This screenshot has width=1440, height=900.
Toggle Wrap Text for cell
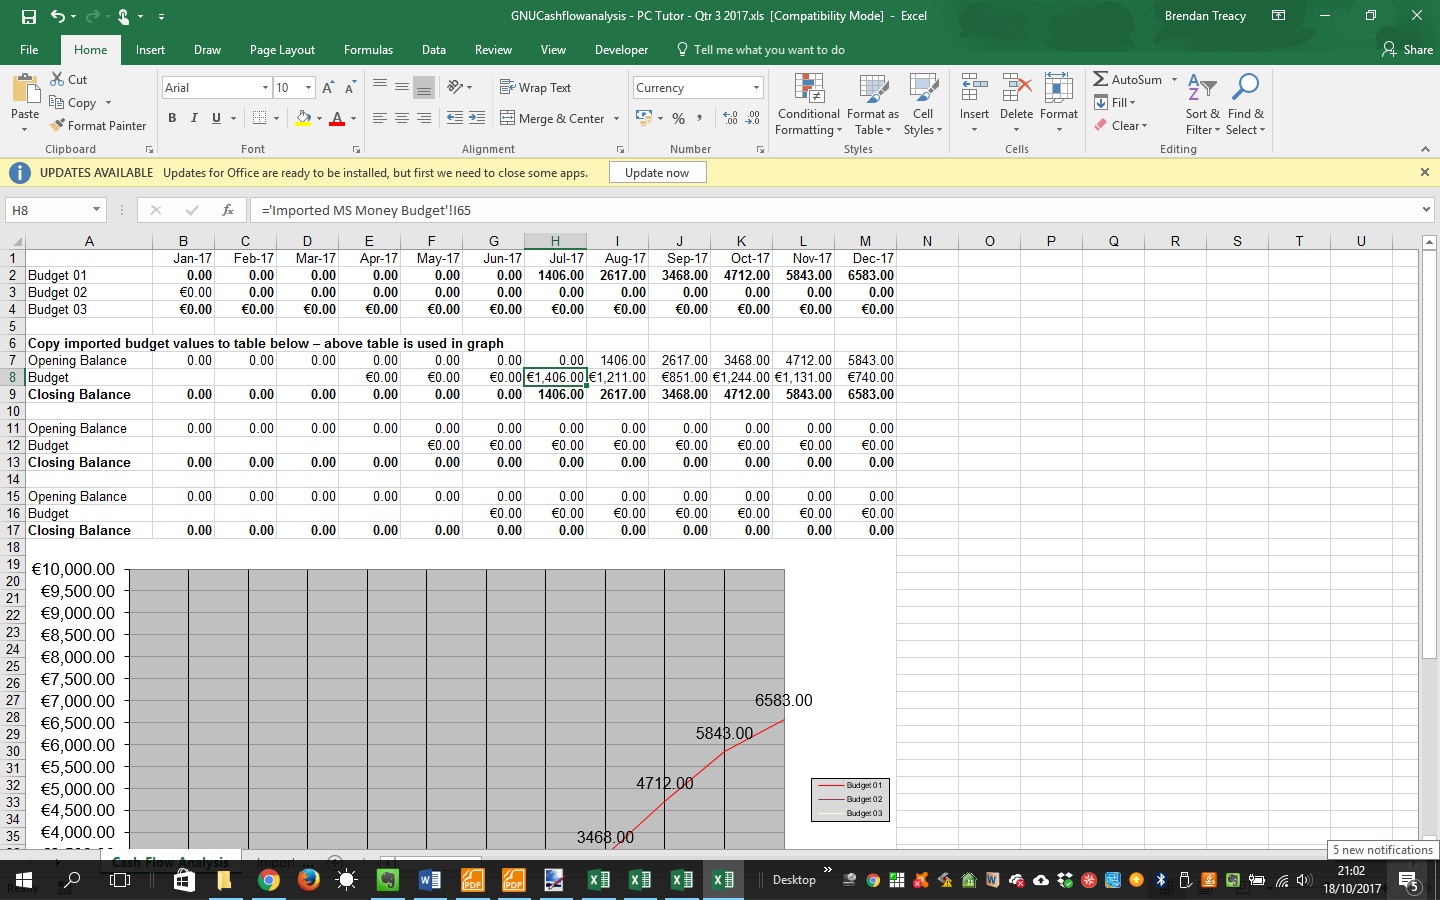535,88
